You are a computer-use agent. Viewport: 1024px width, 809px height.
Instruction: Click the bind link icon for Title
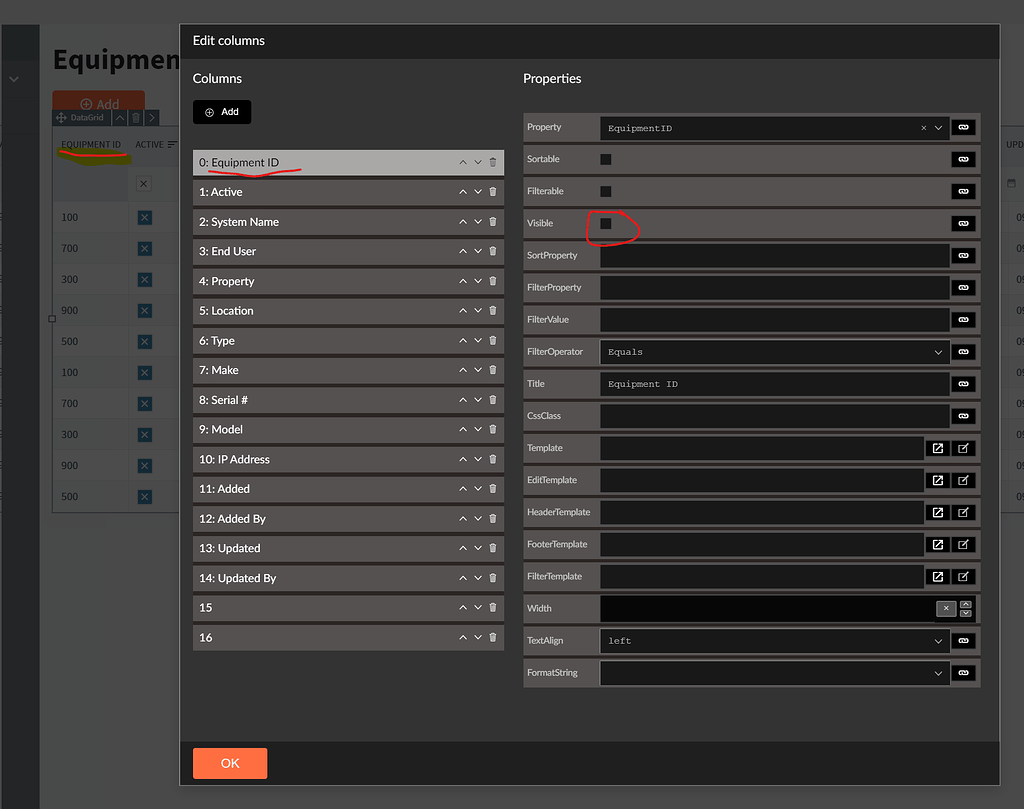pyautogui.click(x=963, y=384)
